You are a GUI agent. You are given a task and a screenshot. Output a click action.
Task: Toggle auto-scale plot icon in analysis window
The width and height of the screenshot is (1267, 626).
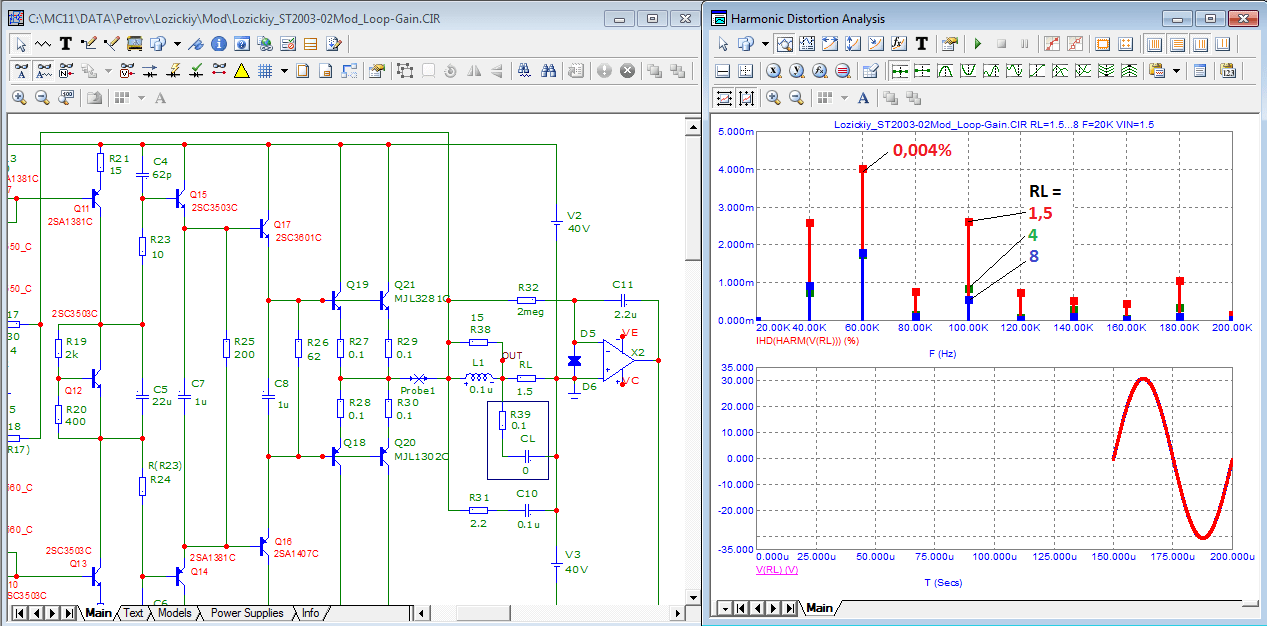[x=724, y=98]
